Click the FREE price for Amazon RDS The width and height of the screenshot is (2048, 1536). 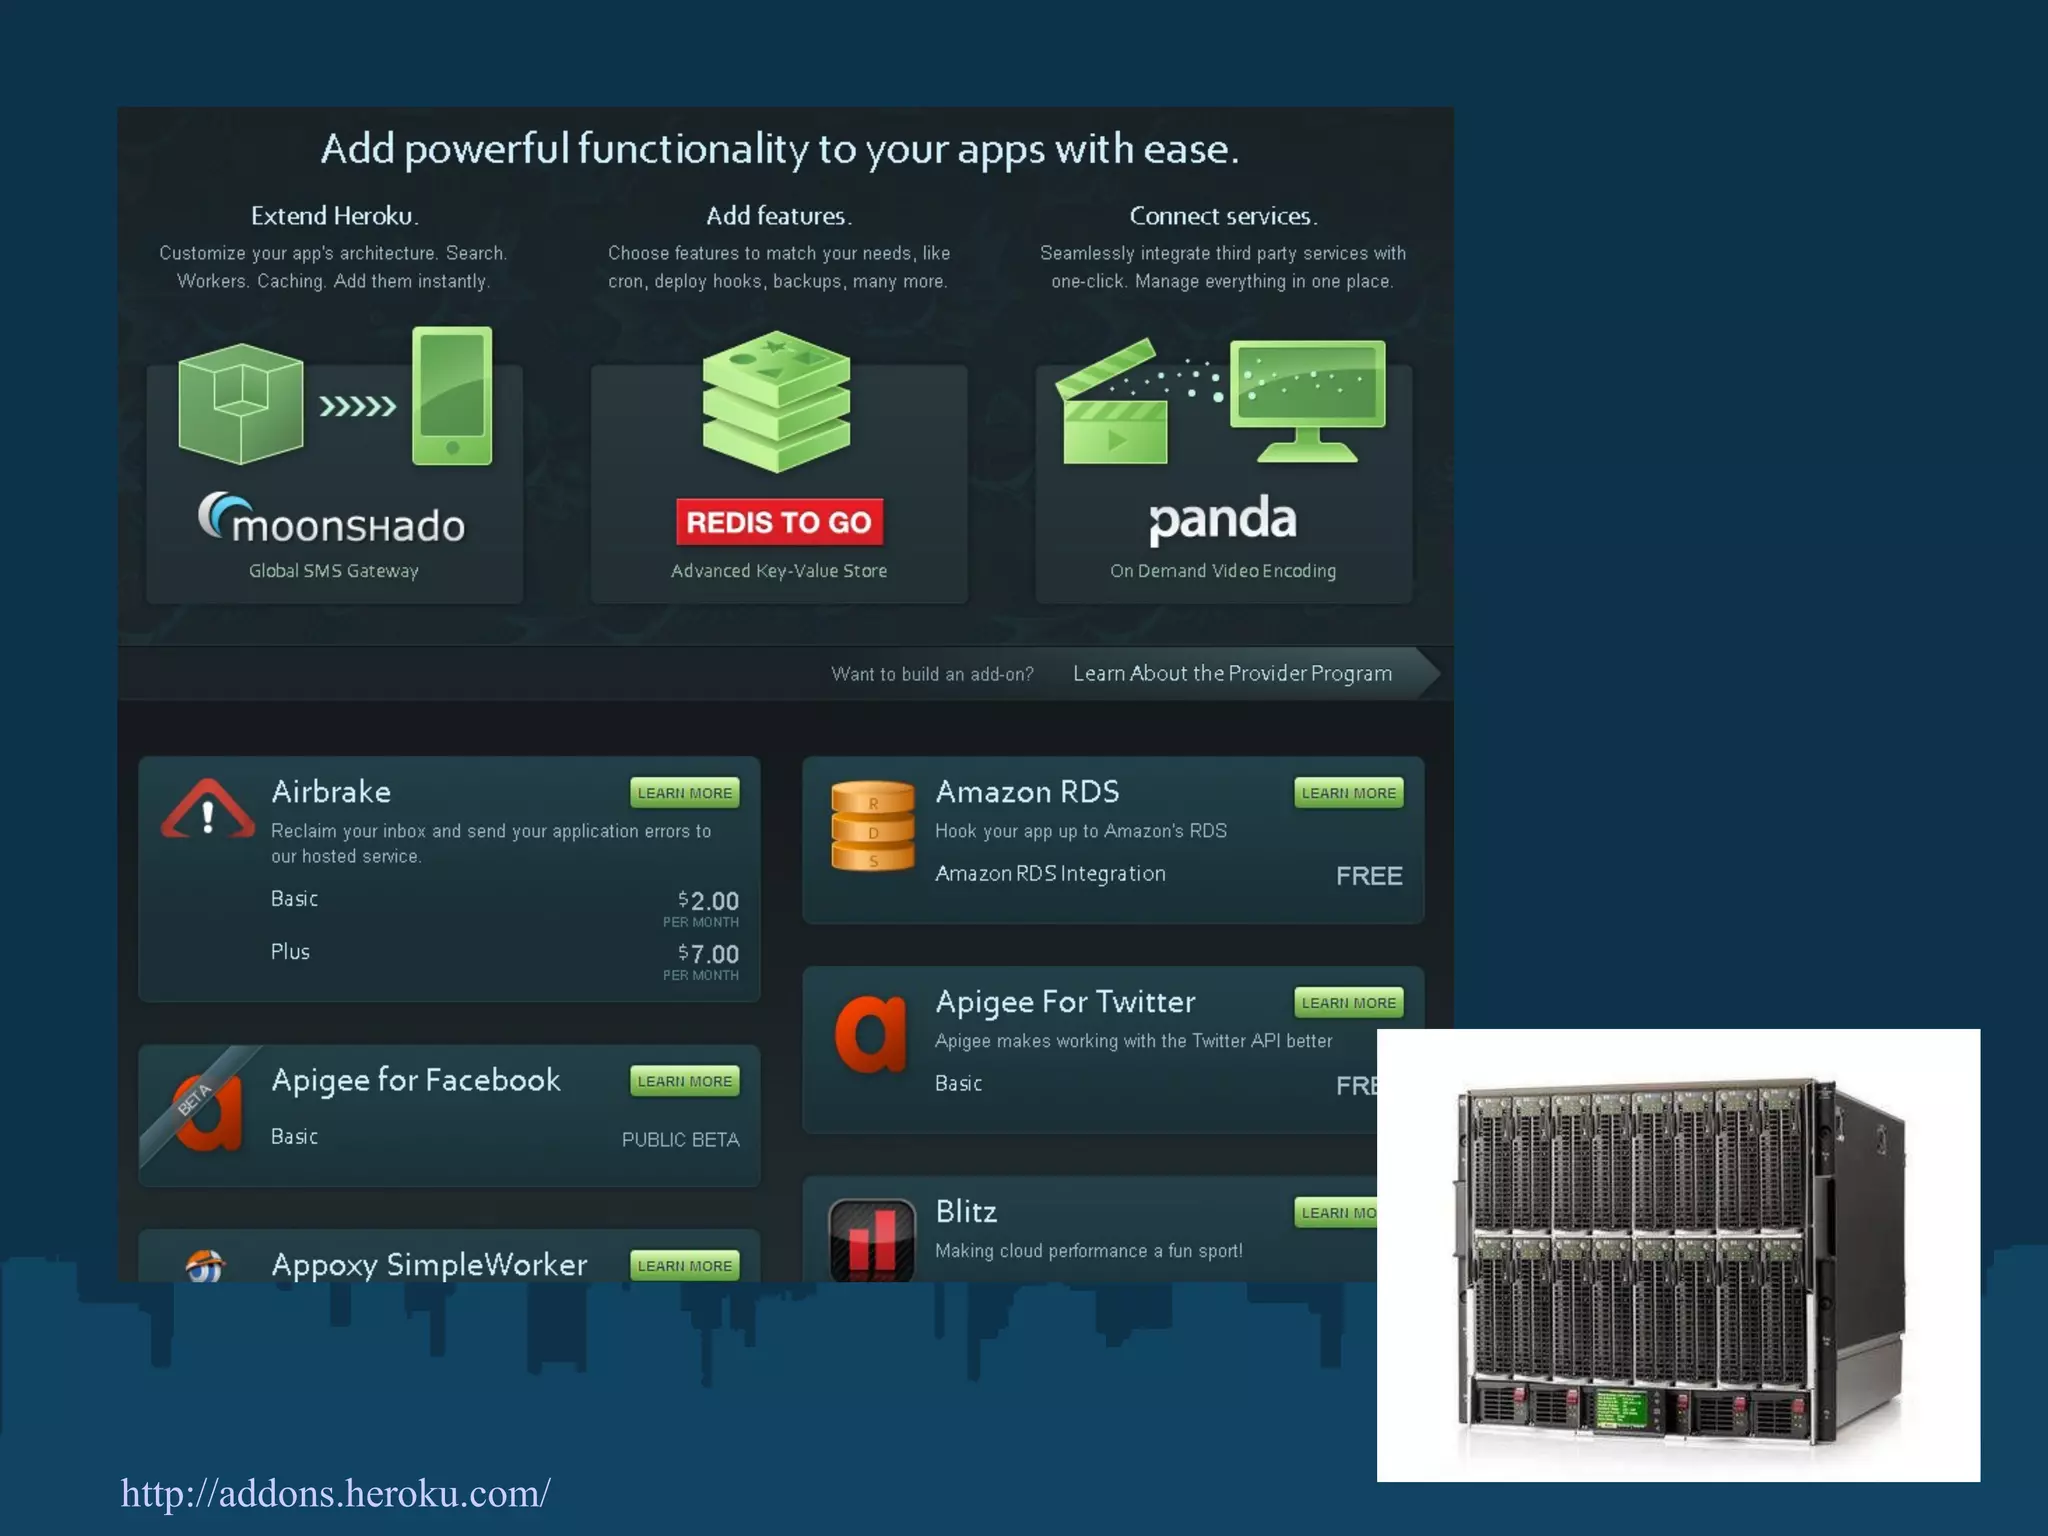pos(1369,876)
